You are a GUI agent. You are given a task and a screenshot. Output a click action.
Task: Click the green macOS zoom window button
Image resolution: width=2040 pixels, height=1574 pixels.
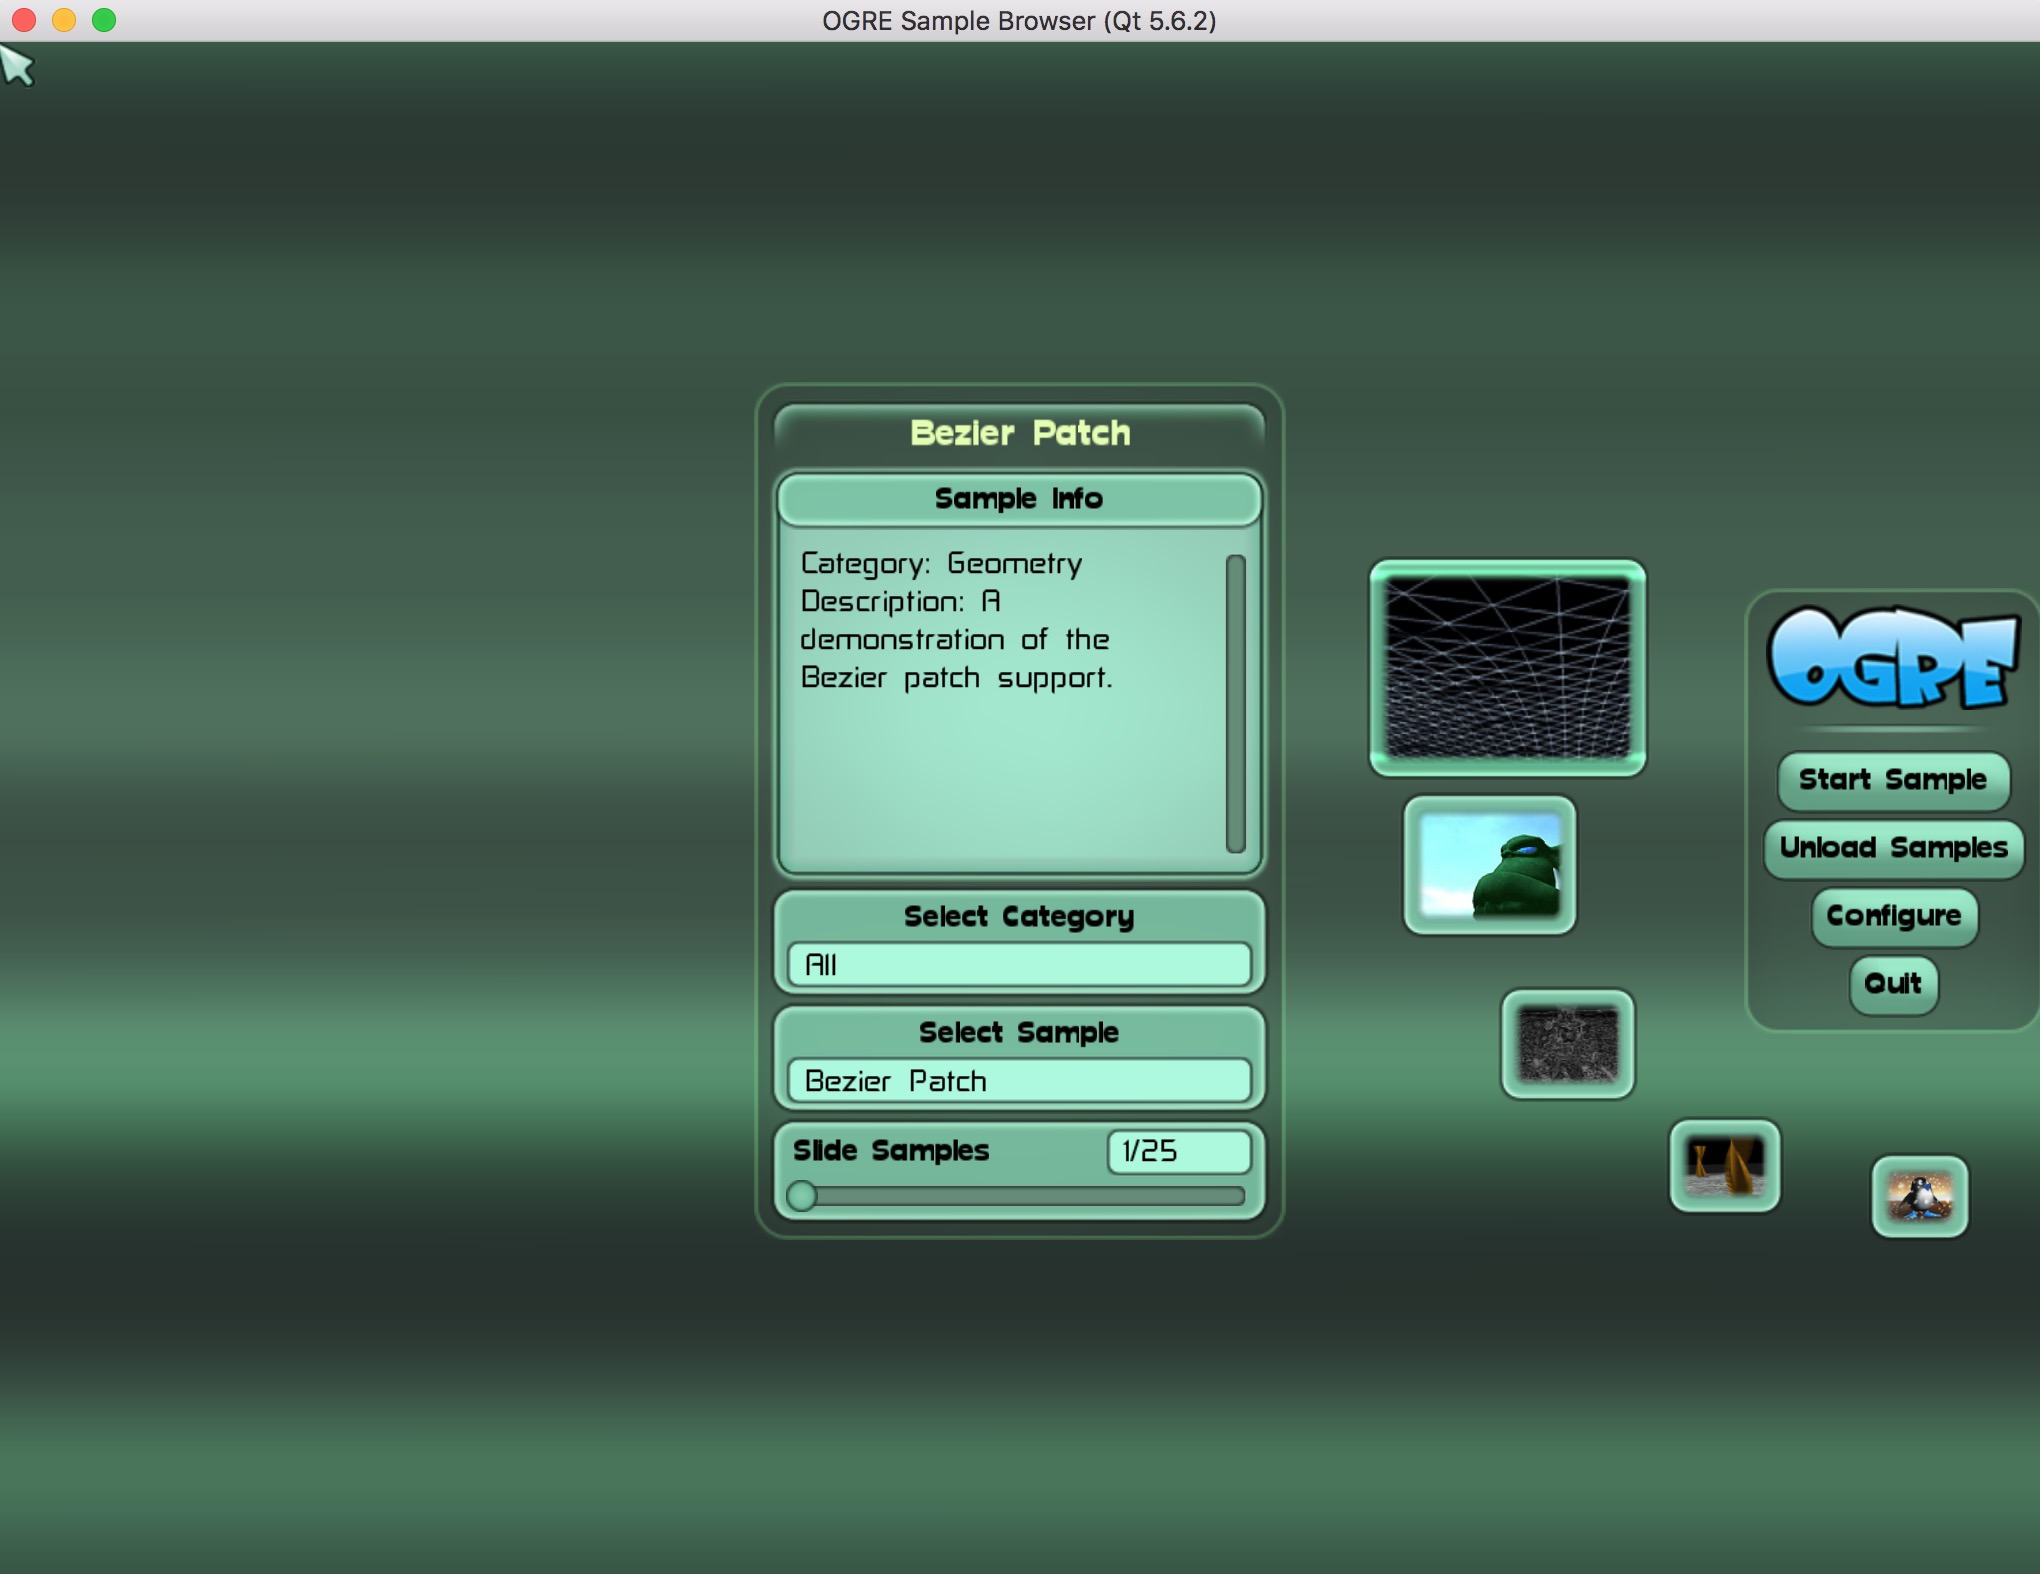coord(104,20)
